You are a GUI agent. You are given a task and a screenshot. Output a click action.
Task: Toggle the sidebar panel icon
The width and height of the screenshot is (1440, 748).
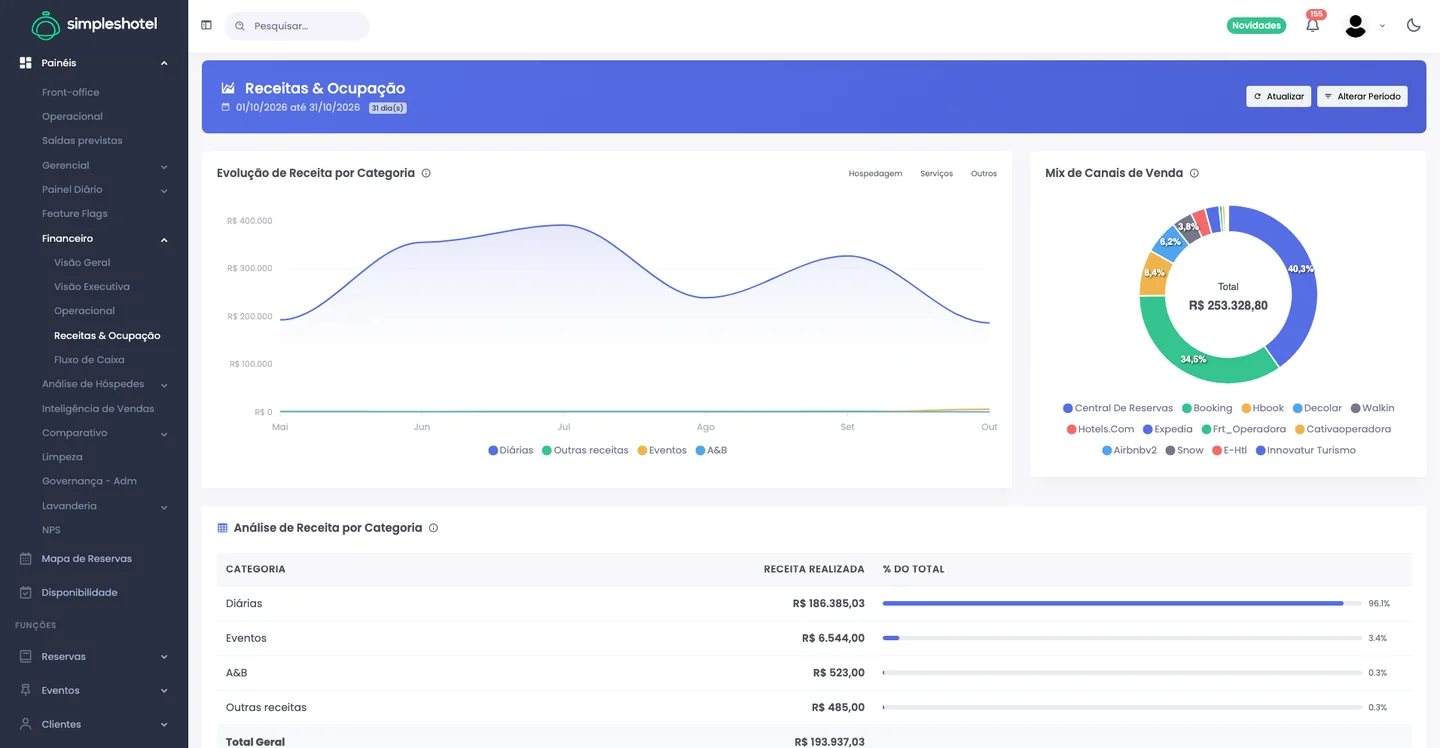pos(206,25)
